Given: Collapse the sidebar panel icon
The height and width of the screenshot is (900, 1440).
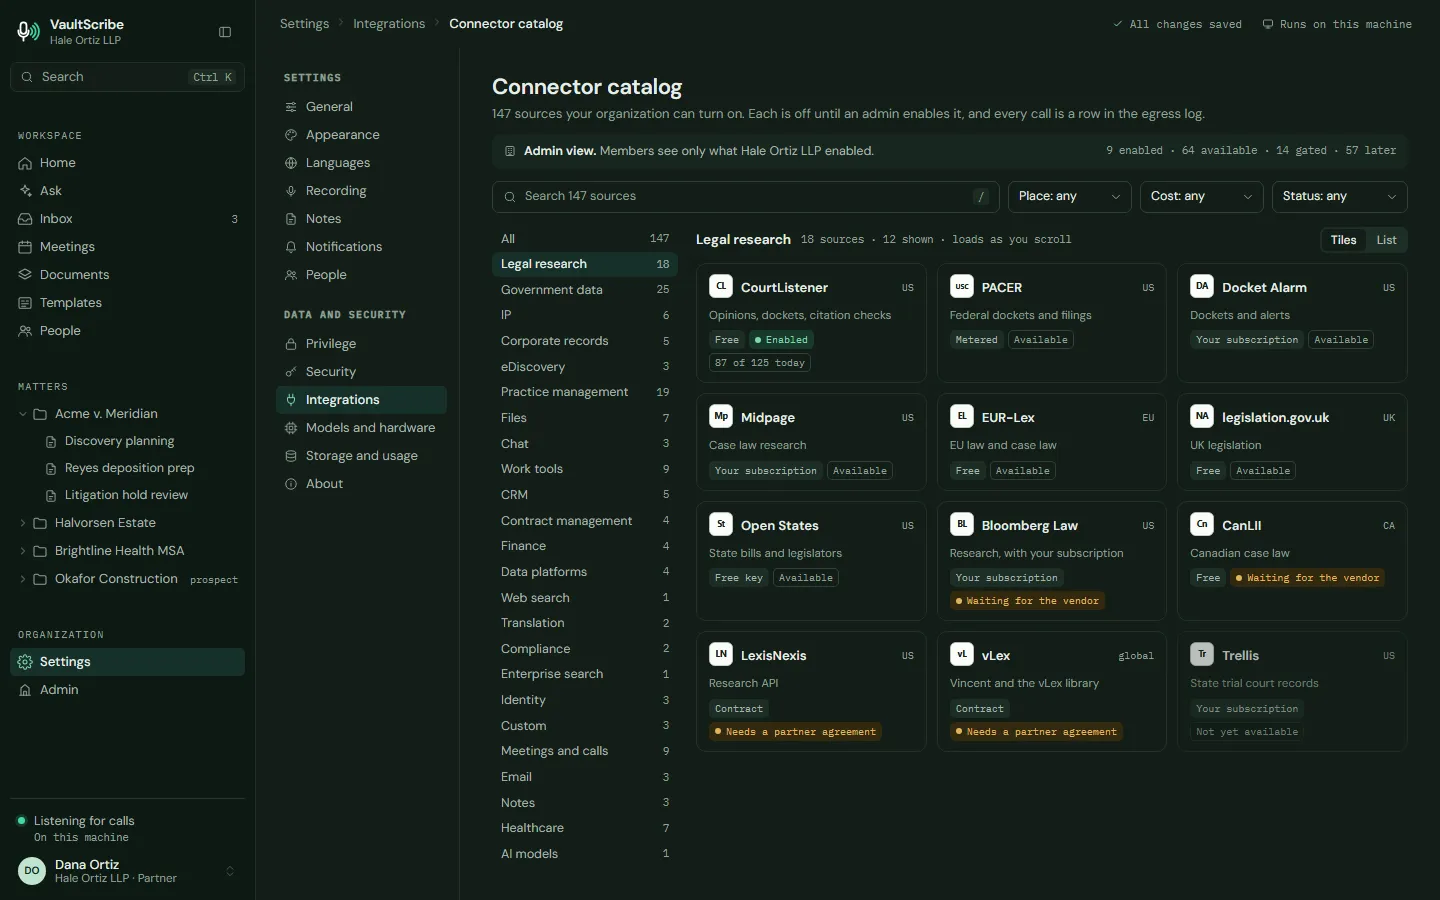Looking at the screenshot, I should tap(225, 32).
